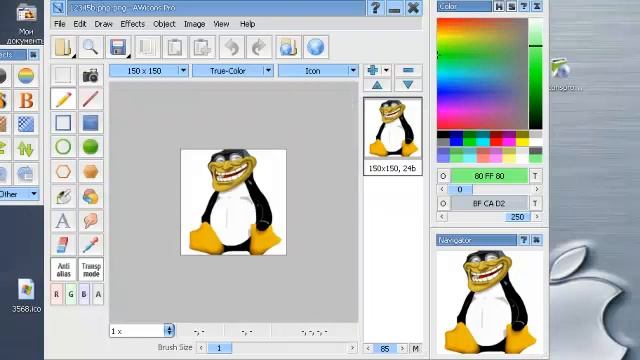Select the empty Rectangle tool
The height and width of the screenshot is (360, 640).
tap(63, 123)
